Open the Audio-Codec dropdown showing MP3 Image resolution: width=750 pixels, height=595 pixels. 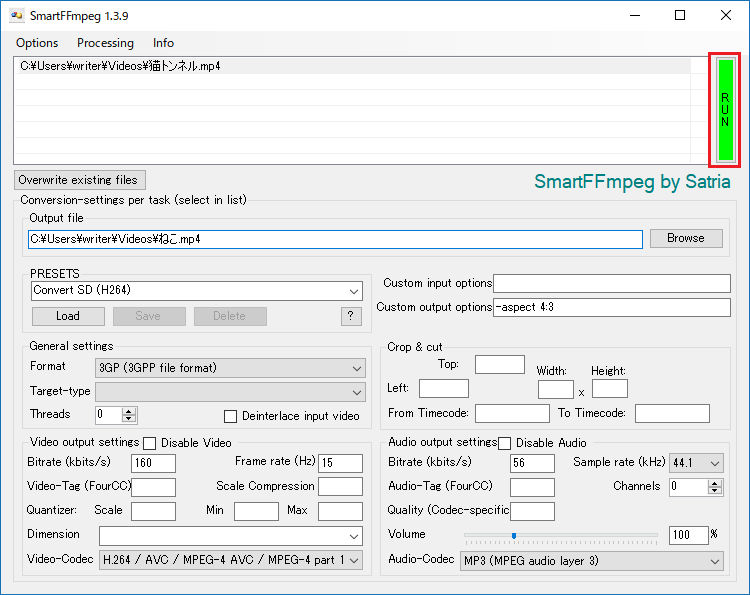tap(592, 561)
